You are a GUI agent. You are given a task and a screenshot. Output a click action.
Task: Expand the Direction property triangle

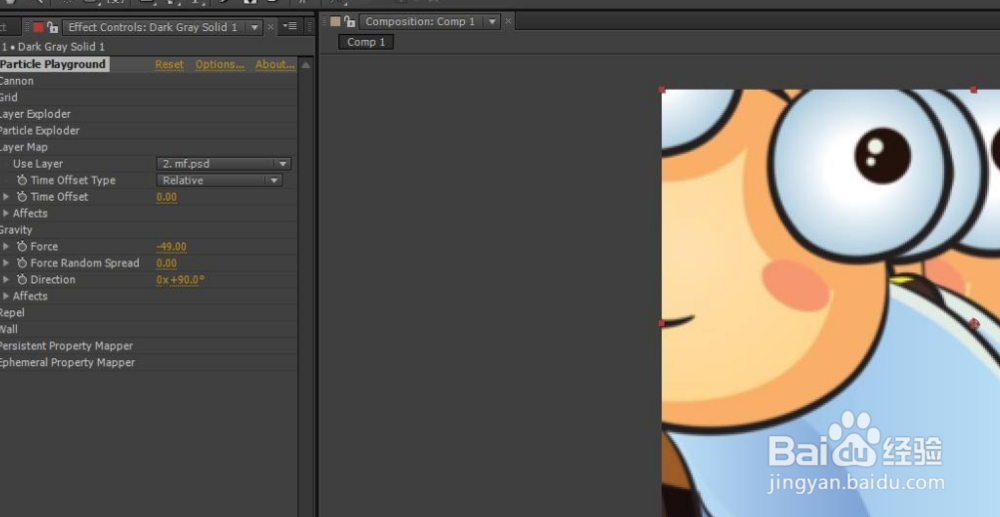6,280
